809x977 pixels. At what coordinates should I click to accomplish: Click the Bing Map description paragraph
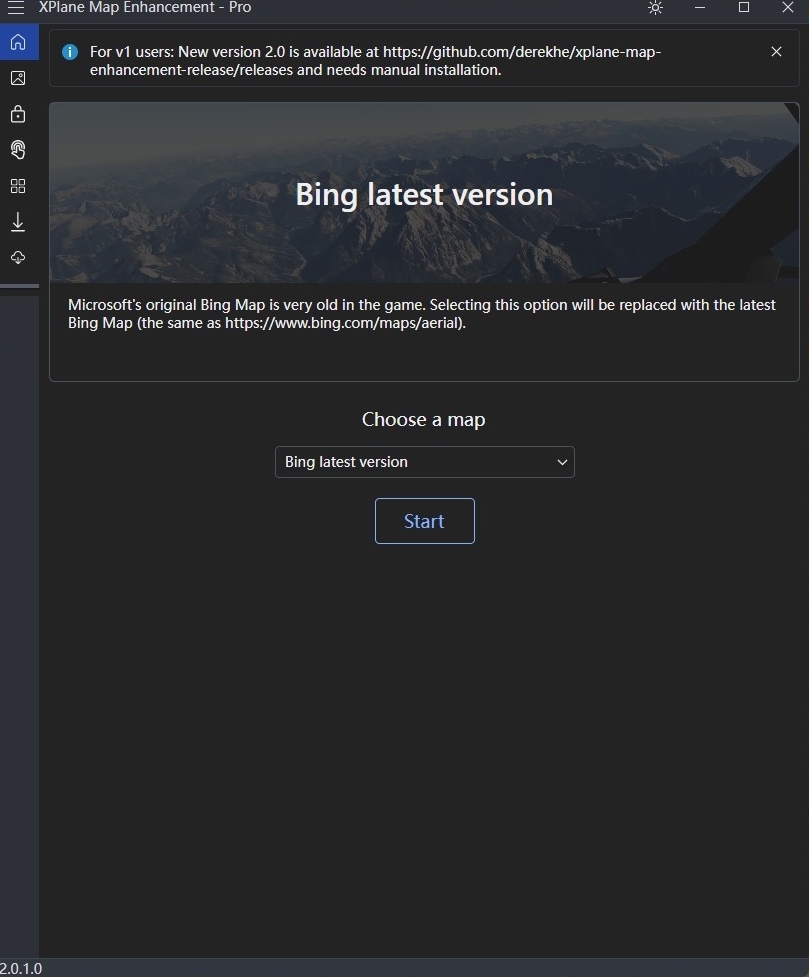[422, 313]
